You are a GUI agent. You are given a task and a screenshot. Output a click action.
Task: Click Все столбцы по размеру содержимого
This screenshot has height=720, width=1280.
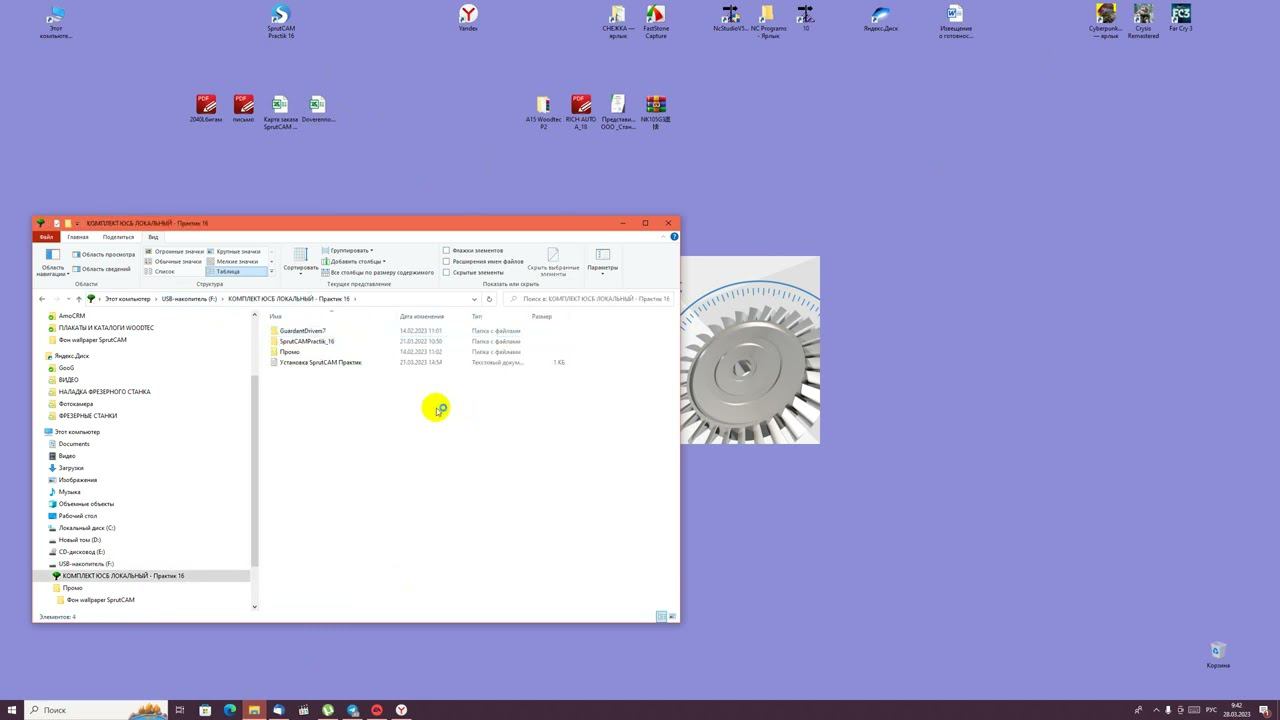[378, 272]
